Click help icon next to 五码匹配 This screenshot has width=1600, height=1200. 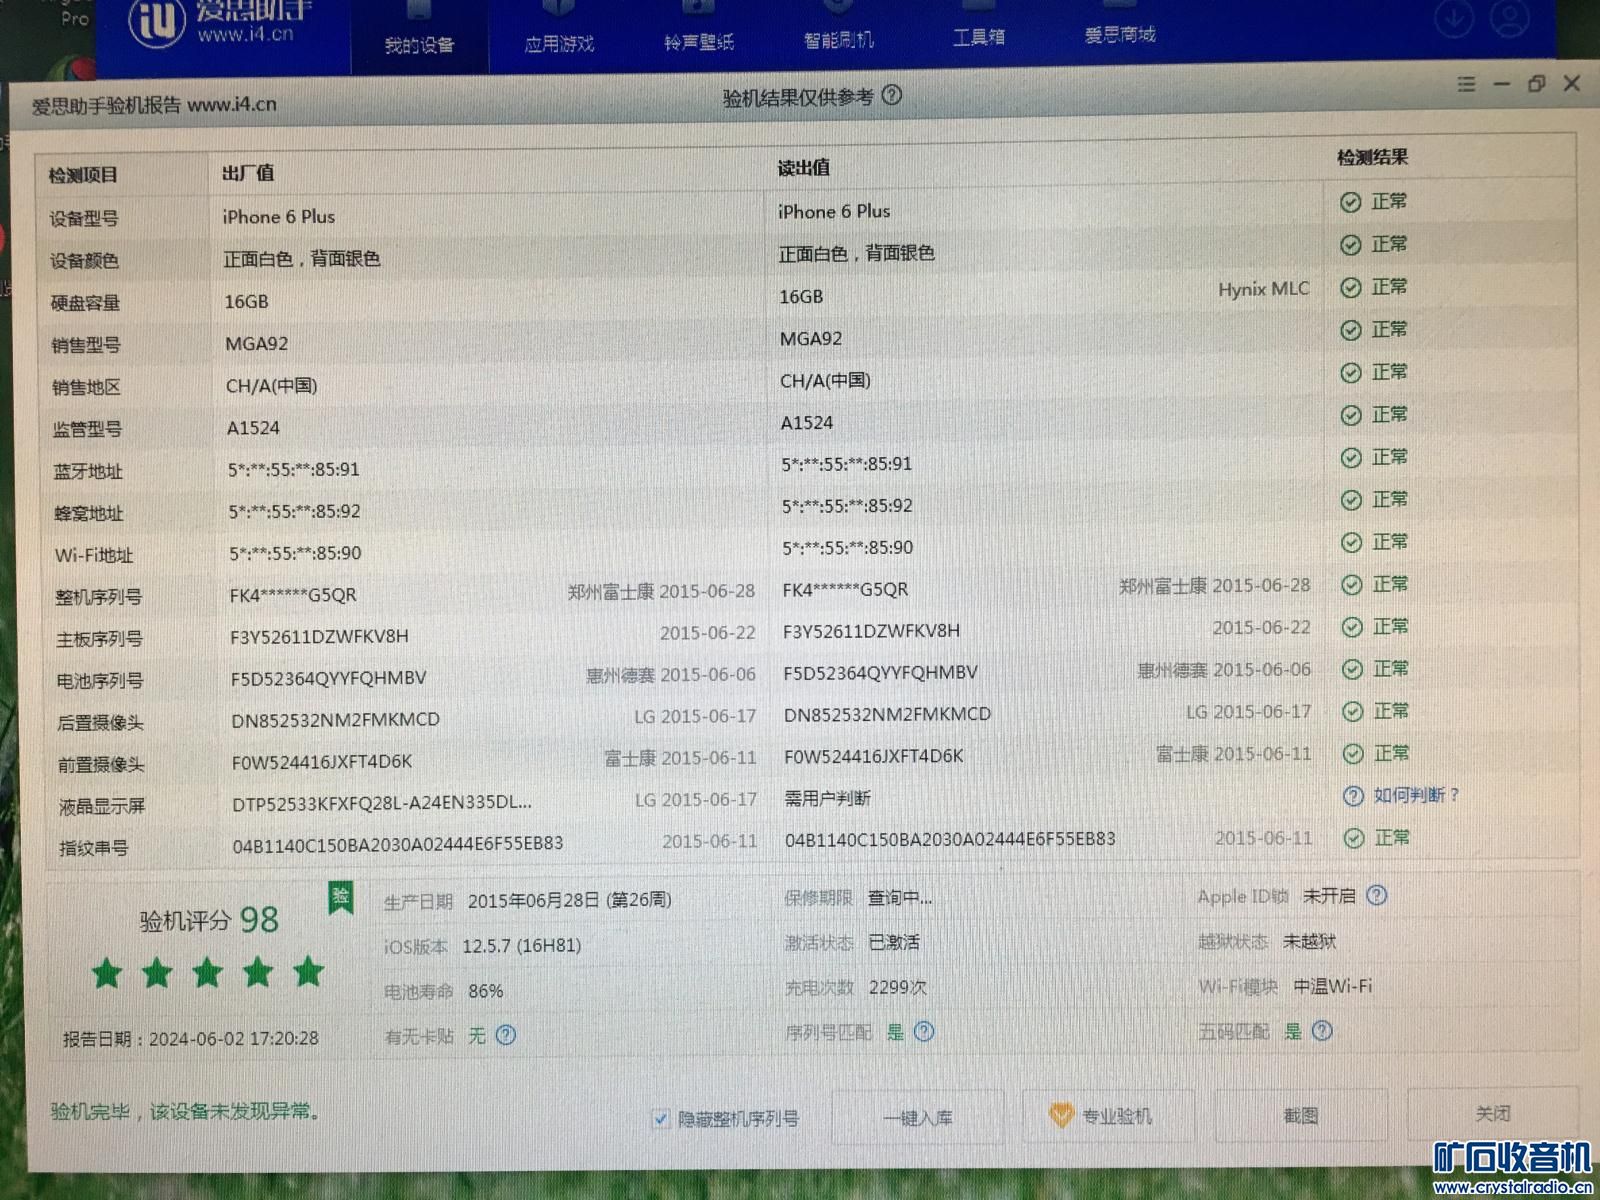1322,1030
